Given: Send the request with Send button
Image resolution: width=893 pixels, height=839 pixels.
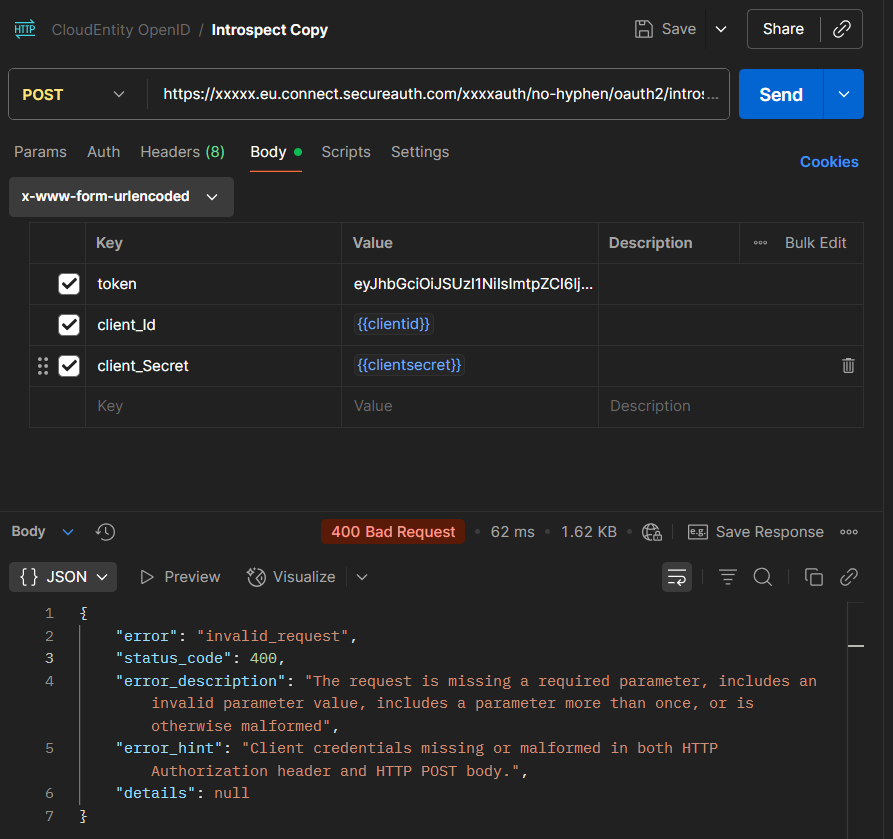Looking at the screenshot, I should click(781, 94).
